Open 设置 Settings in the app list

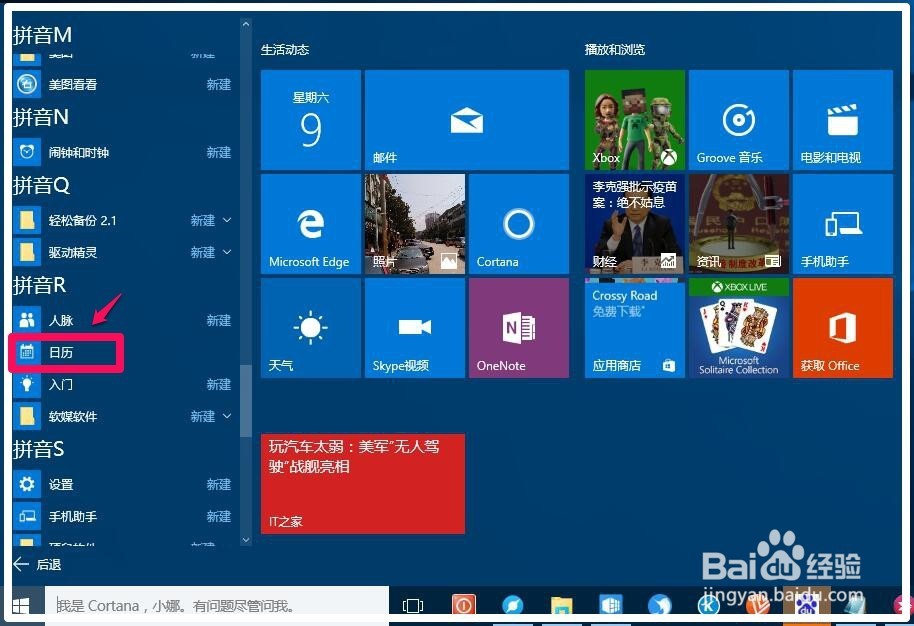click(122, 484)
